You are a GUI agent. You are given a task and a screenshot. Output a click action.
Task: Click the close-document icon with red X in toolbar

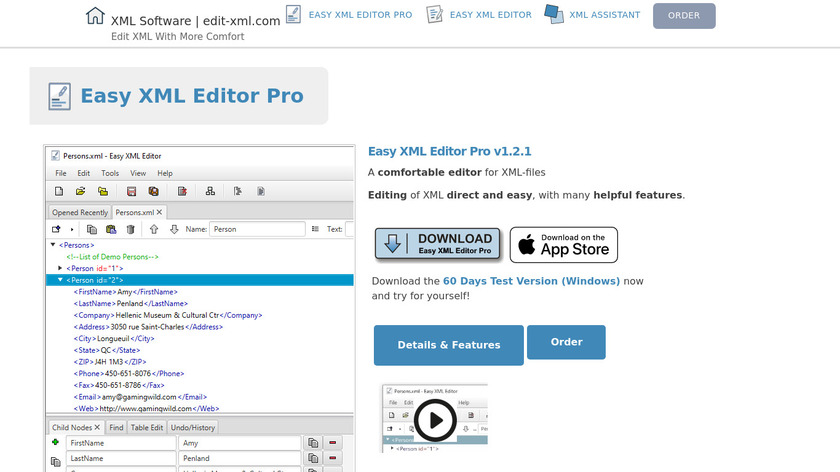(x=182, y=191)
